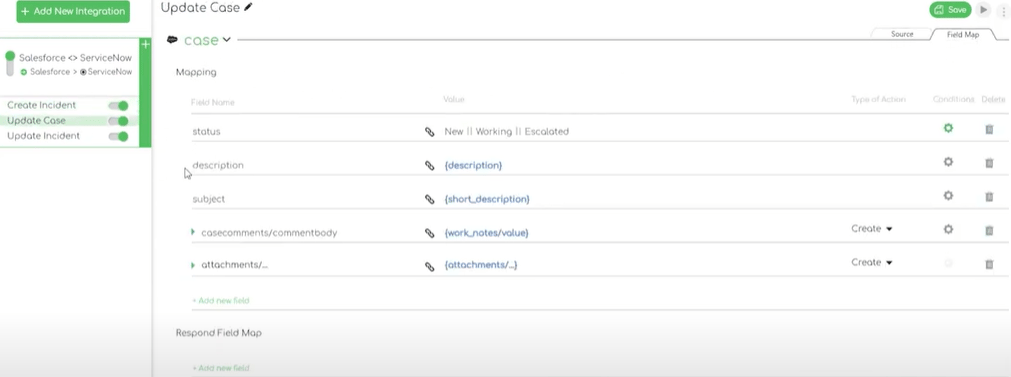Viewport: 1011px width, 377px height.
Task: Switch to the Source tab
Action: click(x=901, y=34)
